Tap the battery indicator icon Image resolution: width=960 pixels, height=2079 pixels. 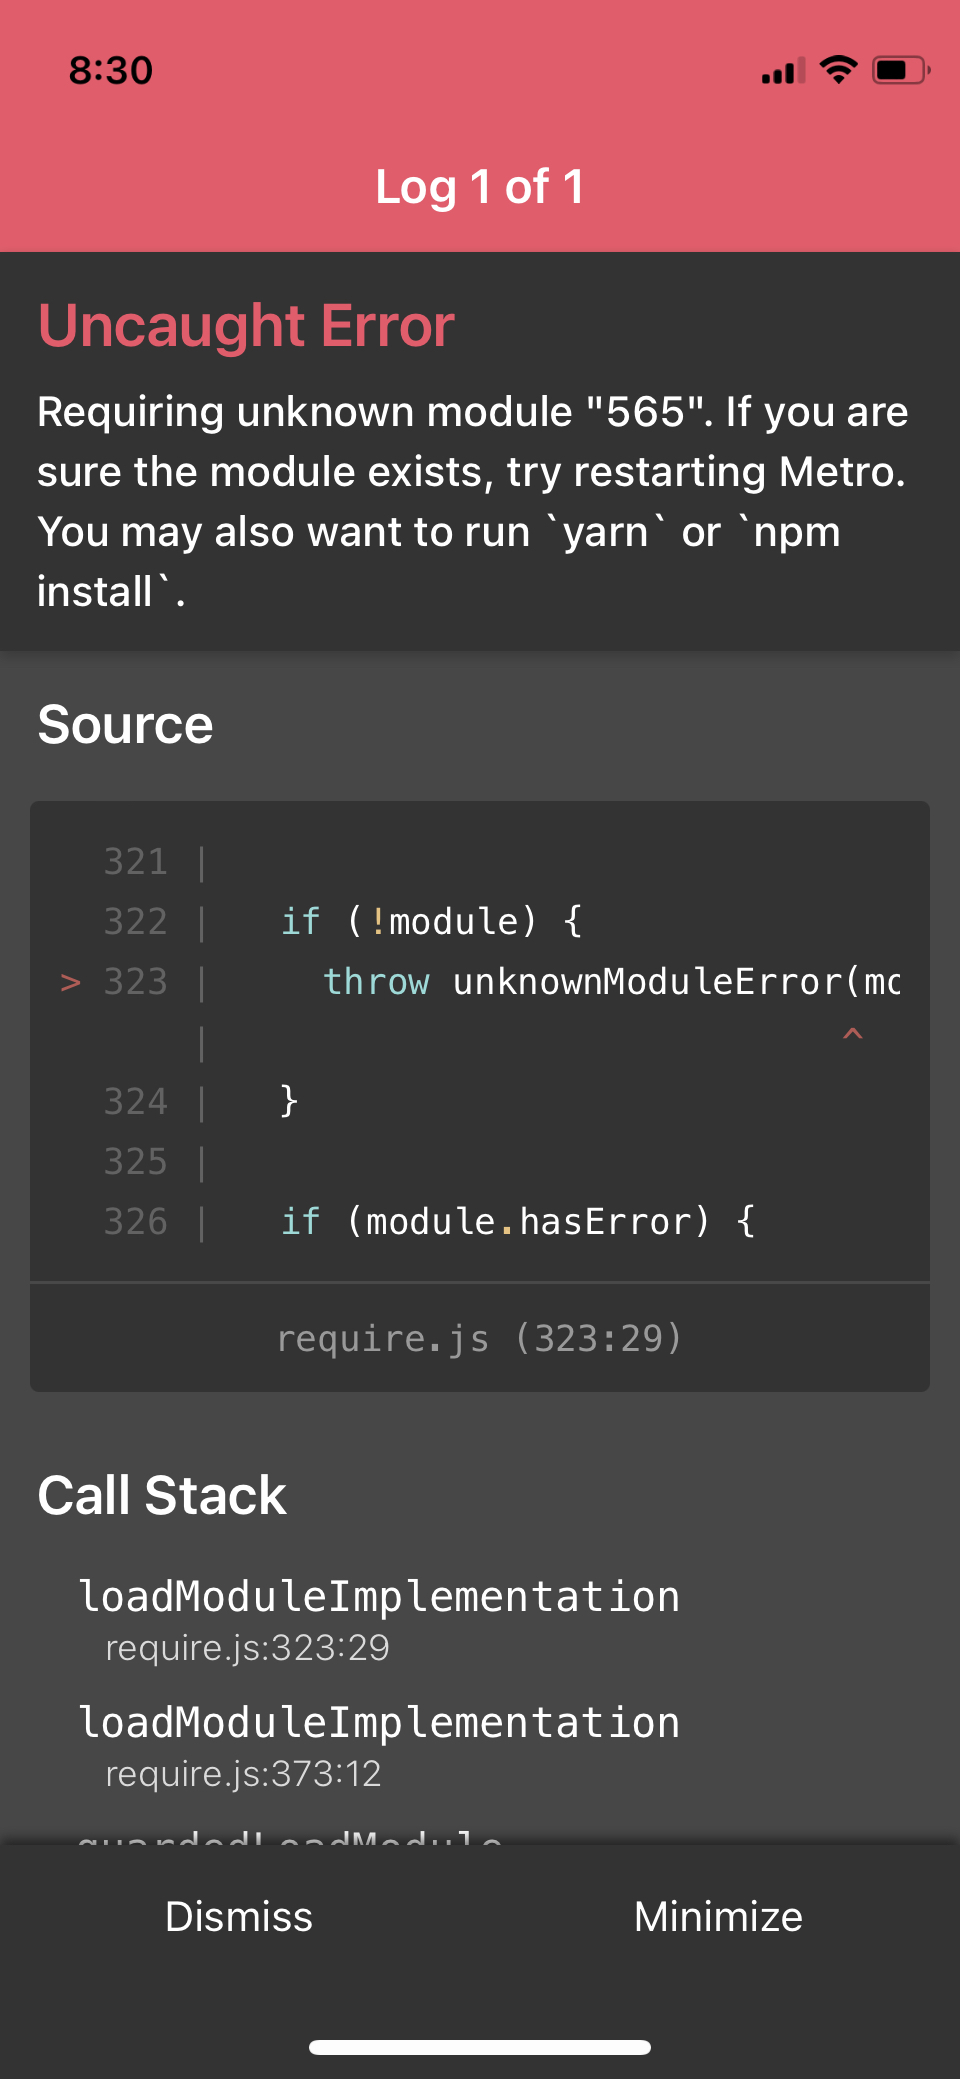click(x=901, y=70)
